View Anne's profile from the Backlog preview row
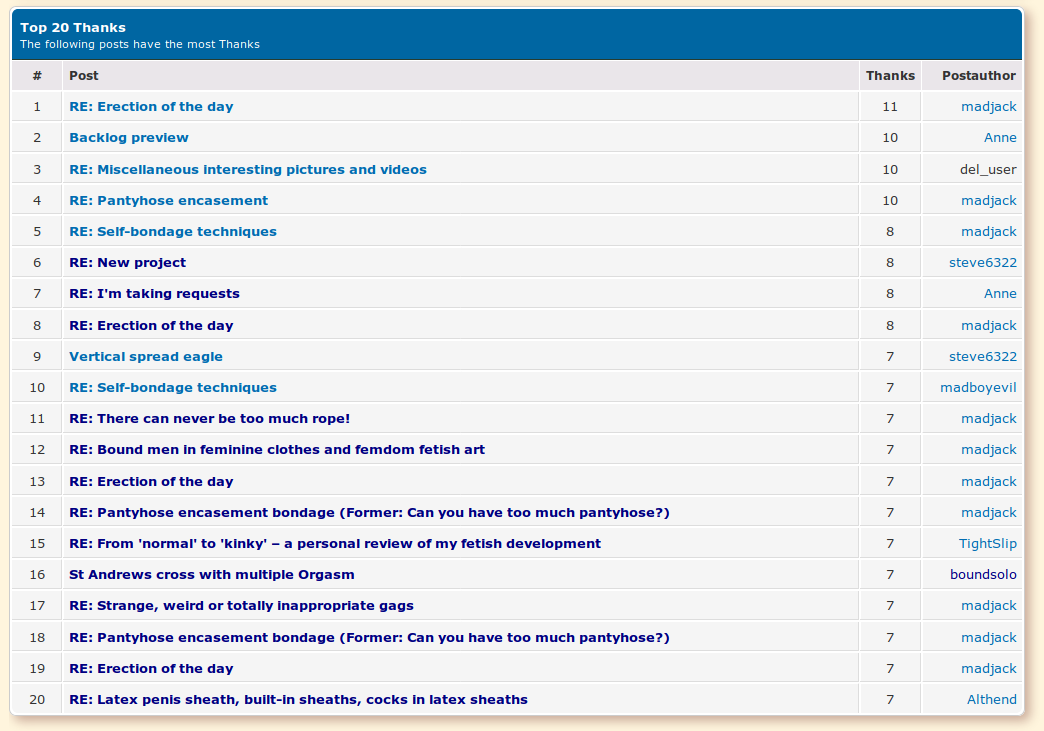Screen dimensions: 1044x731 pyautogui.click(x=999, y=138)
